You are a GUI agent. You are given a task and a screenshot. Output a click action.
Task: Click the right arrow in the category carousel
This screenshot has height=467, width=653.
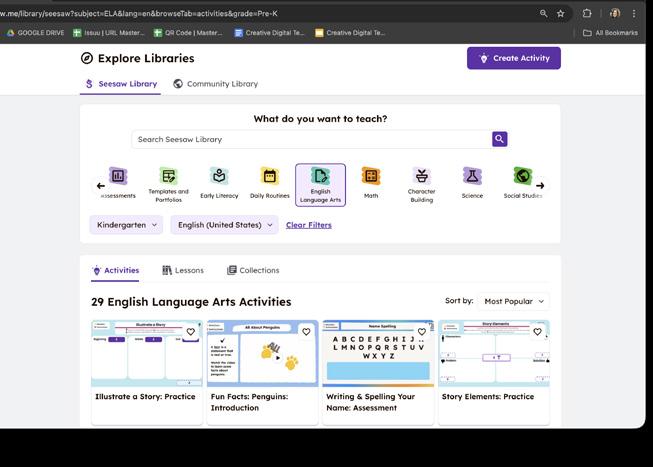[x=540, y=186]
